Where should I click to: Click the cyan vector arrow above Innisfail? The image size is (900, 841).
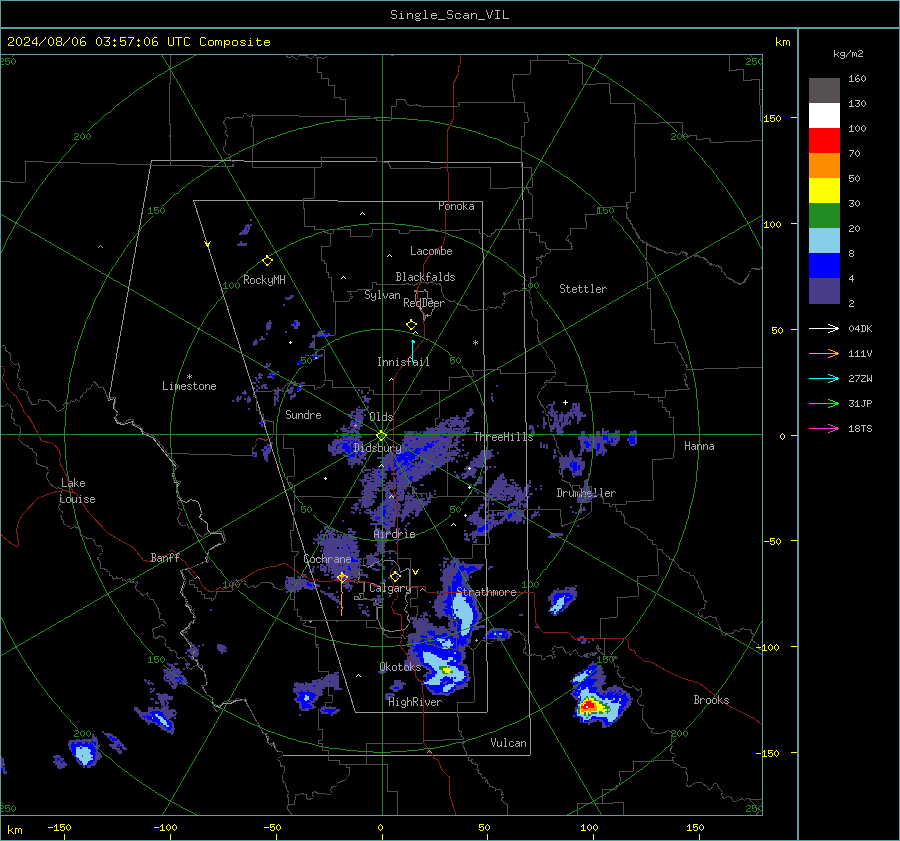(413, 351)
